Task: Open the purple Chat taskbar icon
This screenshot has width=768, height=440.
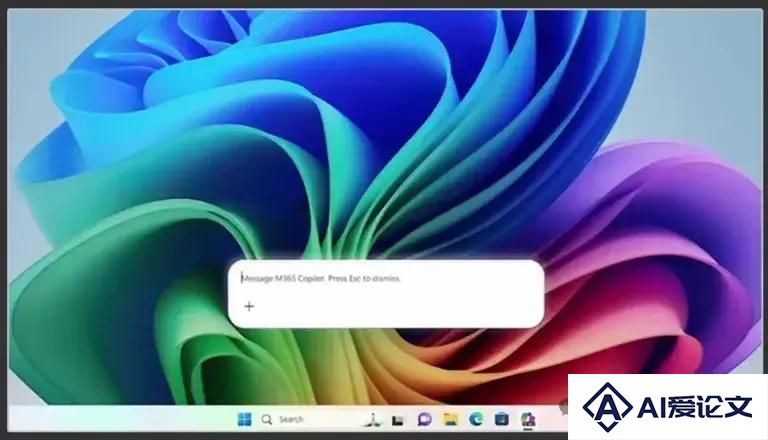Action: click(x=424, y=419)
